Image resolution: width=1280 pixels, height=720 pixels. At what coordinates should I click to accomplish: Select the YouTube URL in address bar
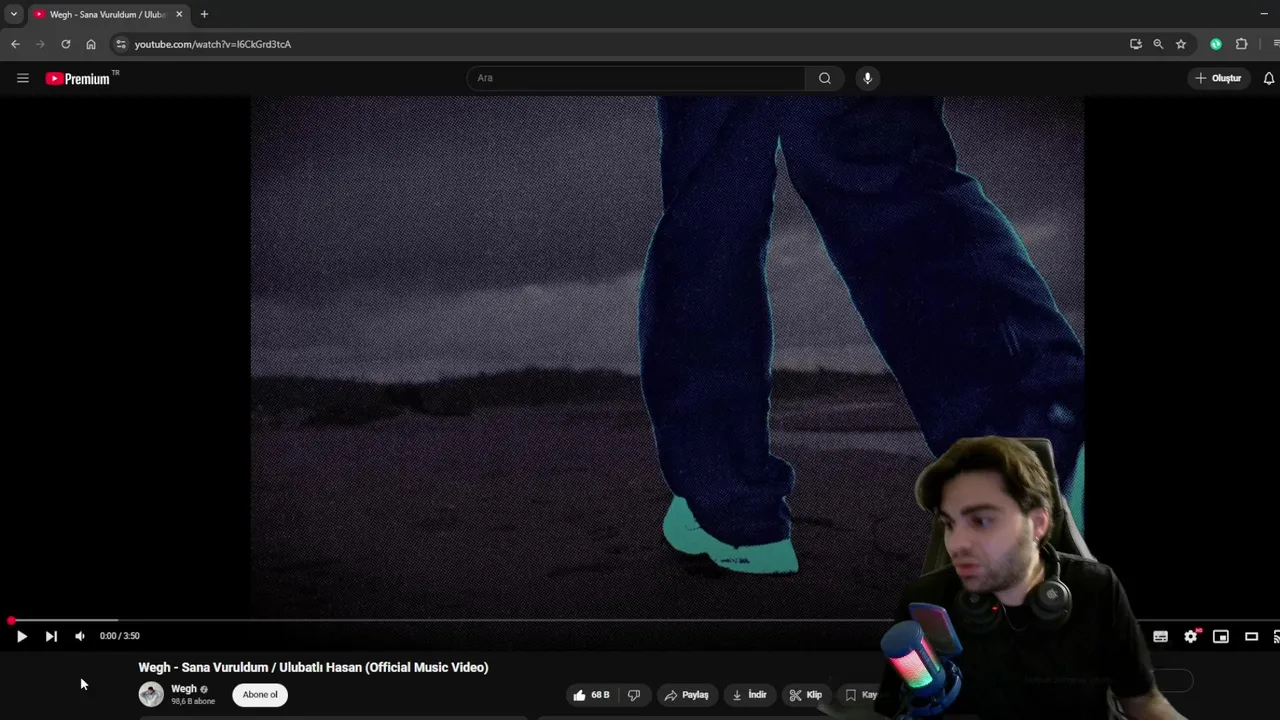pyautogui.click(x=213, y=44)
